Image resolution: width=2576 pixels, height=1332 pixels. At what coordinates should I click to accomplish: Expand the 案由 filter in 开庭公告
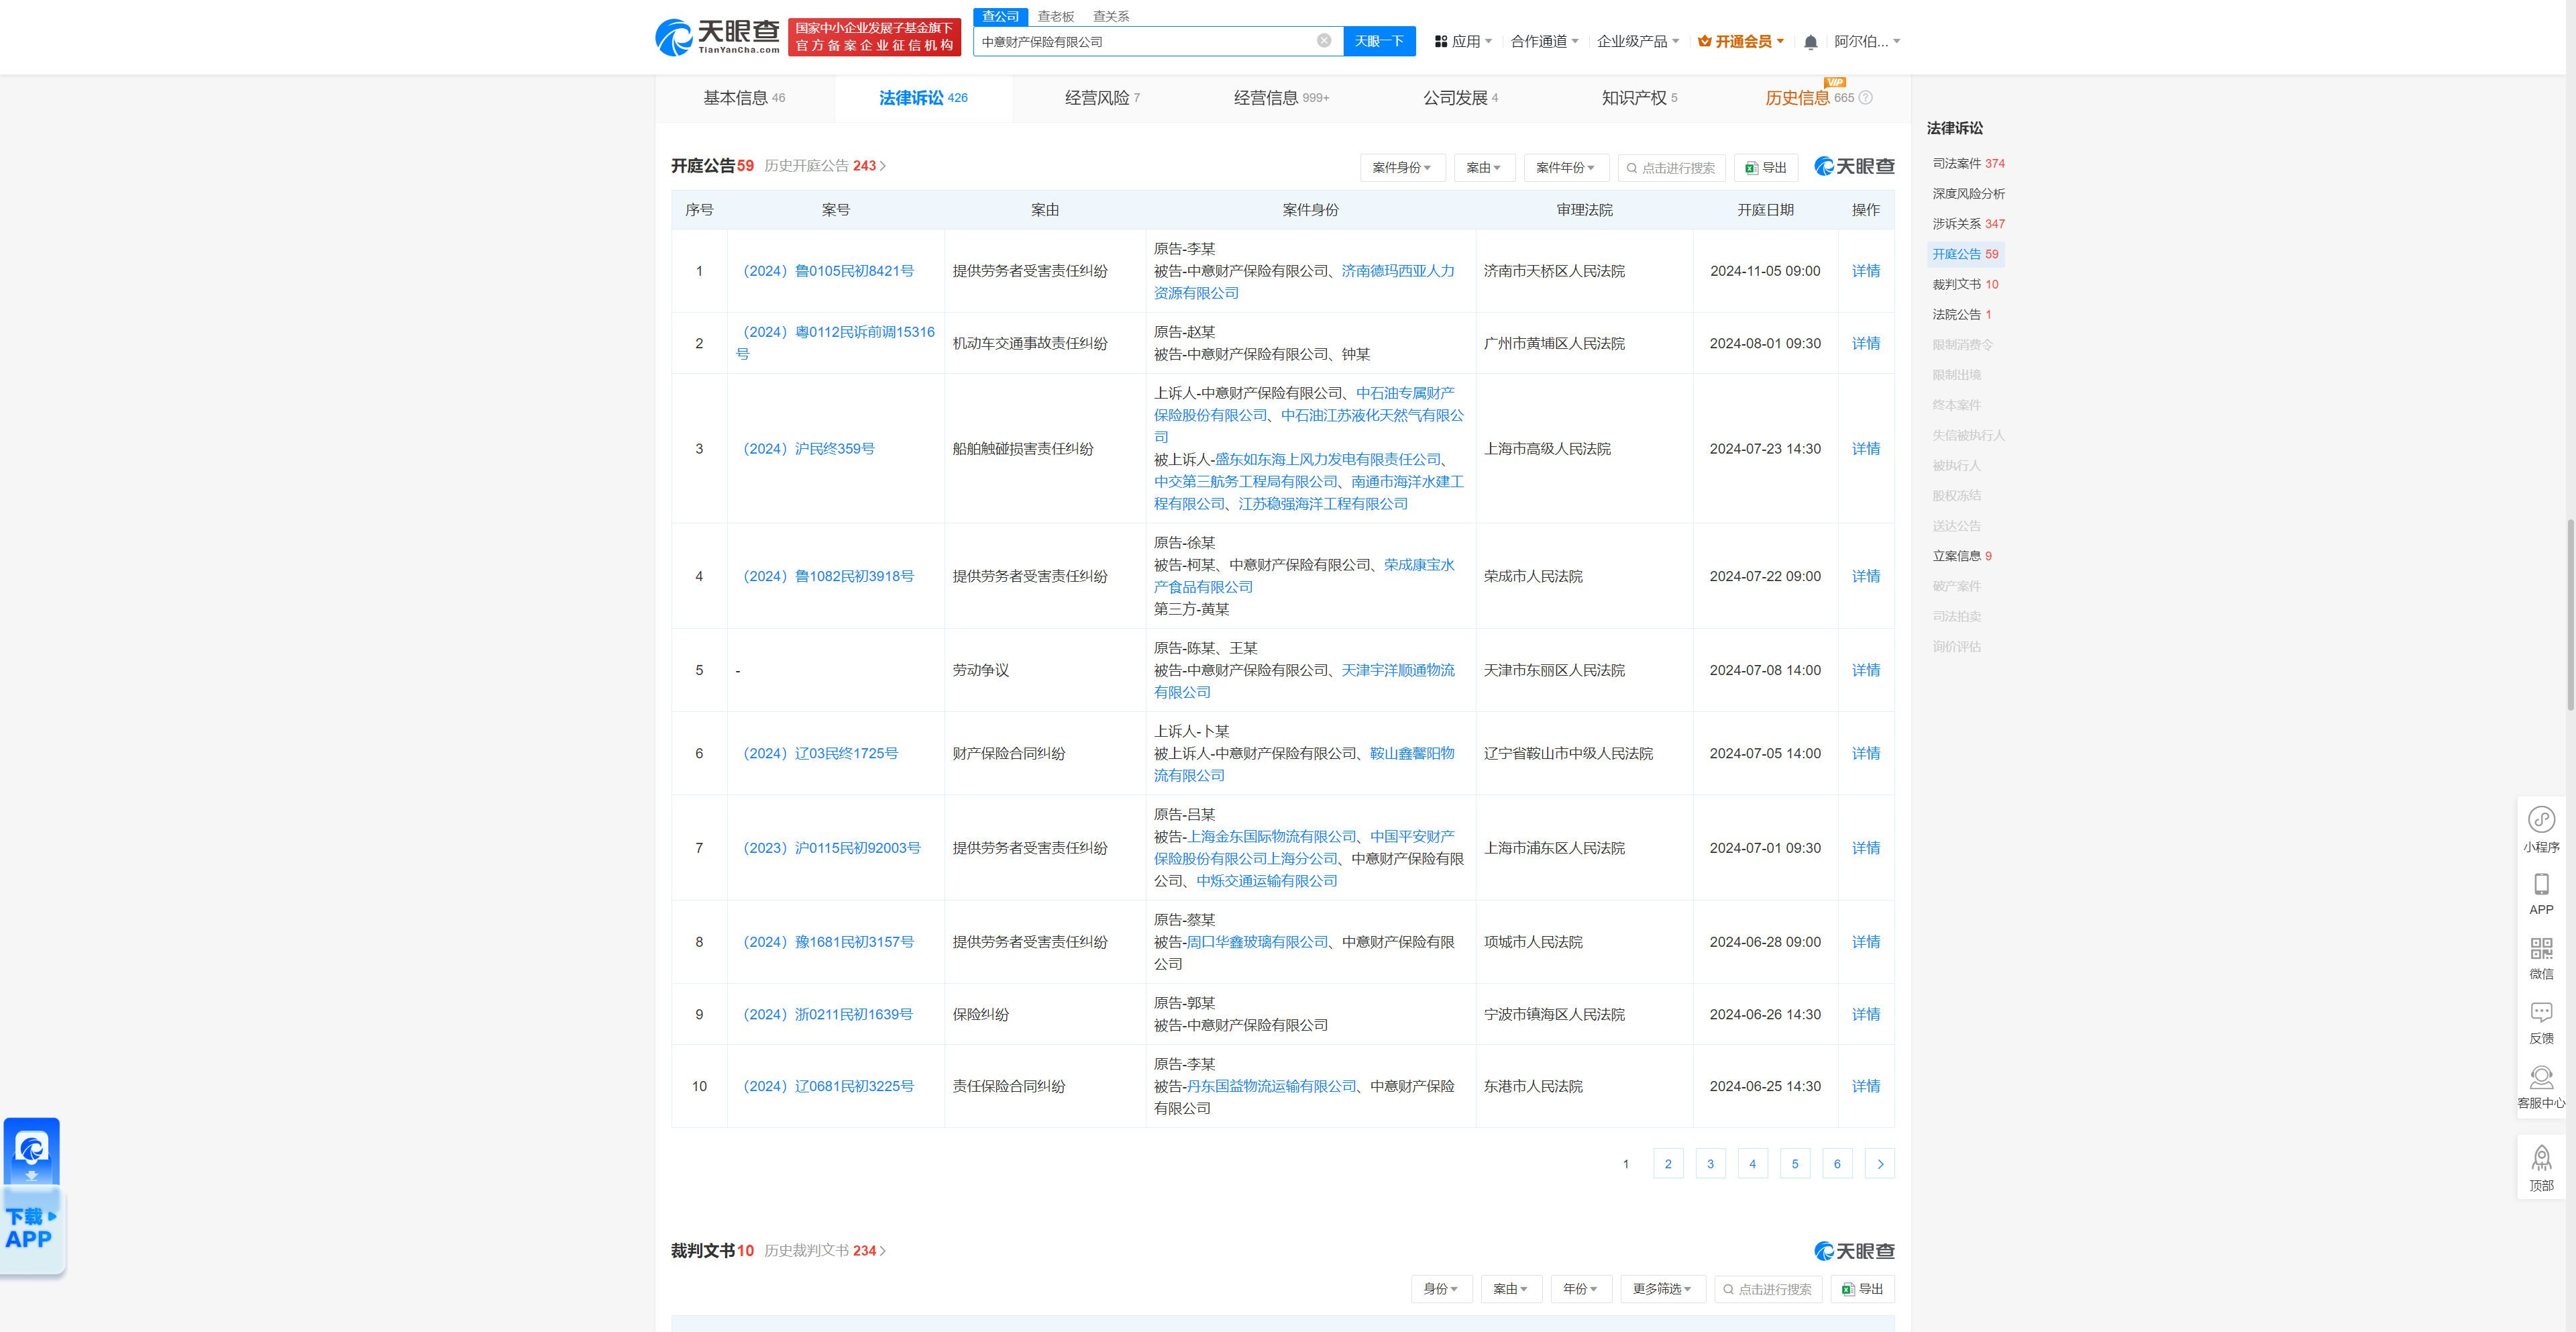[x=1484, y=168]
